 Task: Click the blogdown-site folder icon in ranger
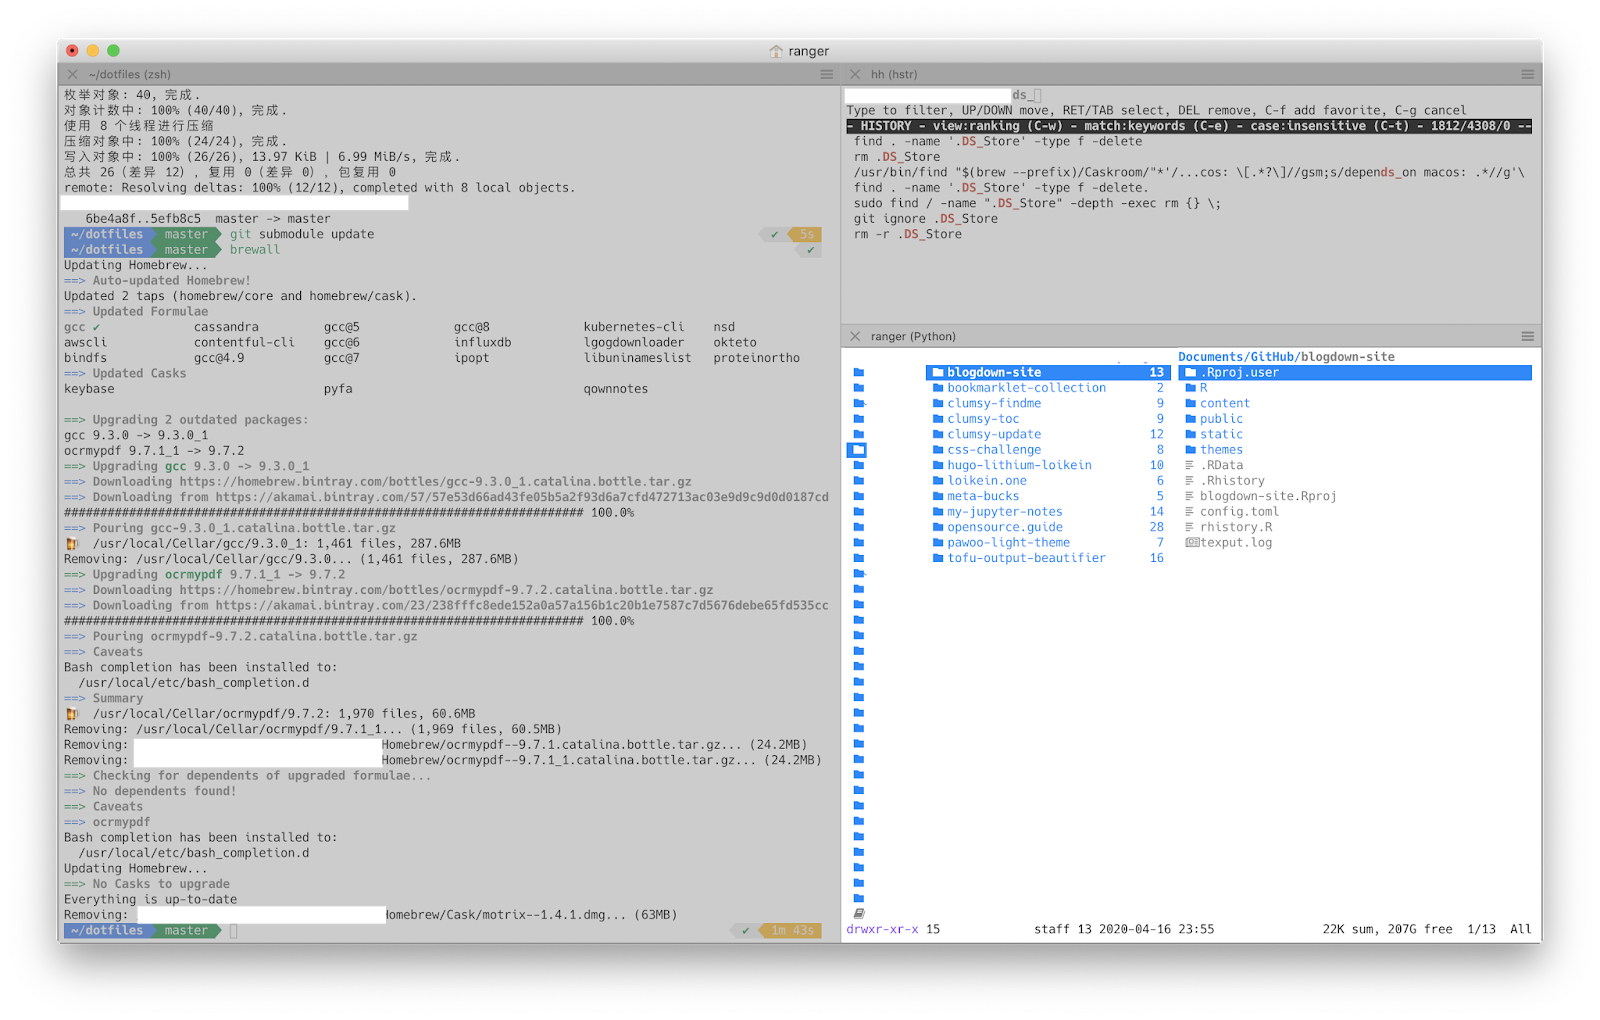936,372
